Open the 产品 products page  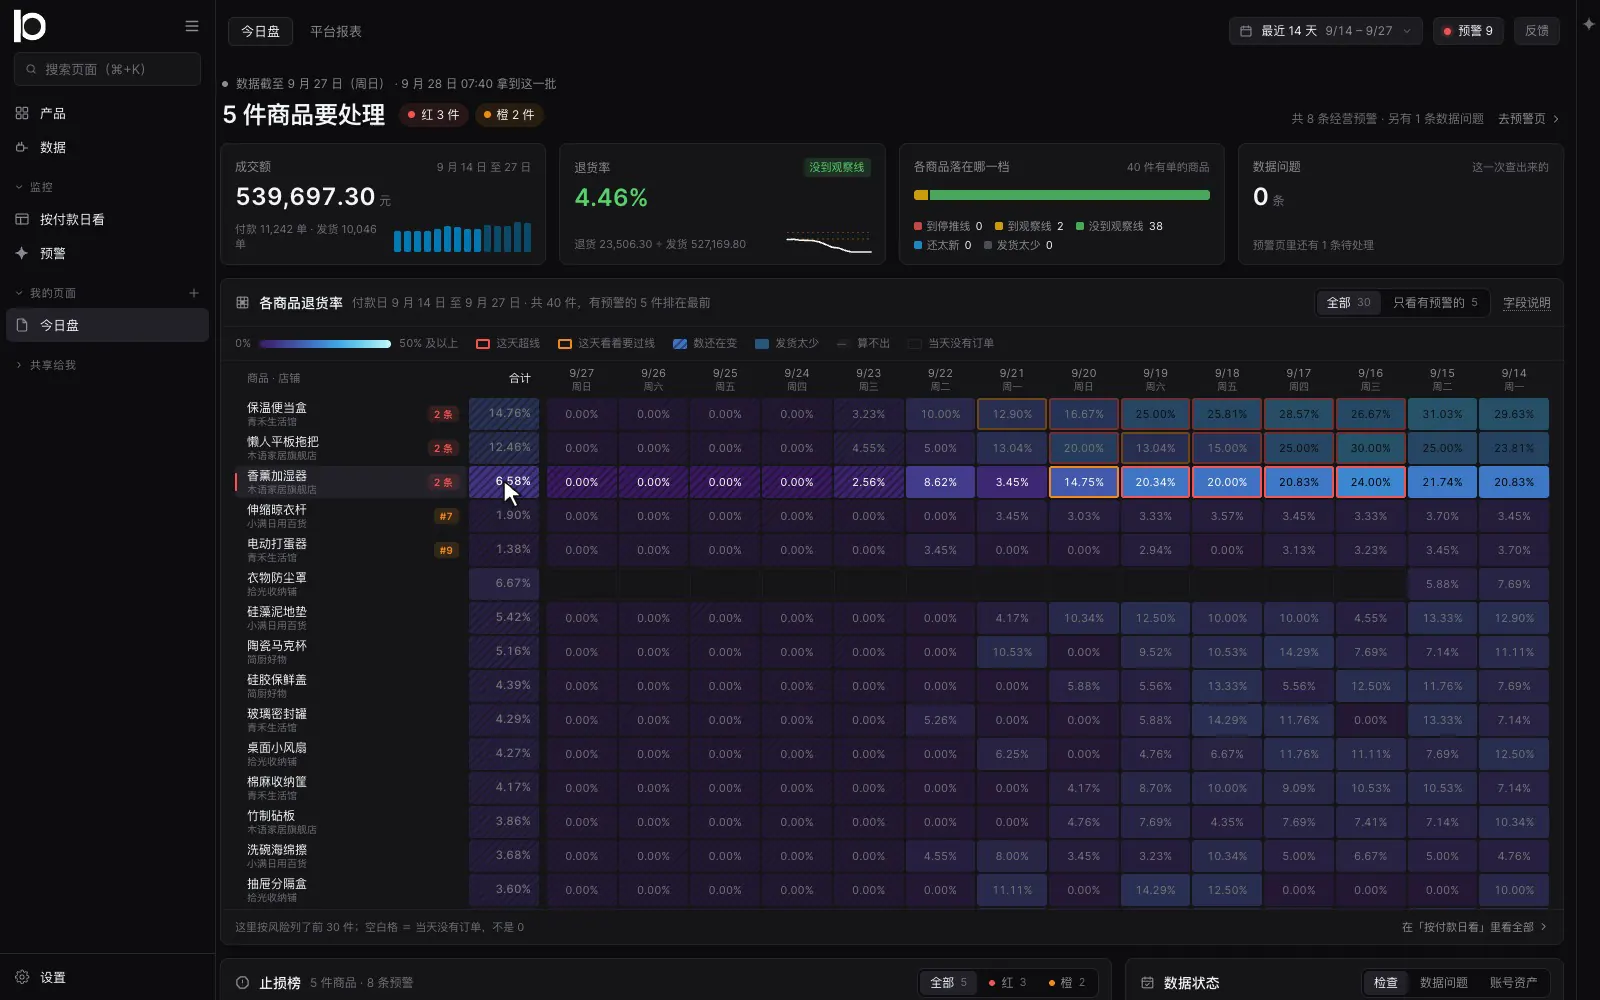pos(107,113)
